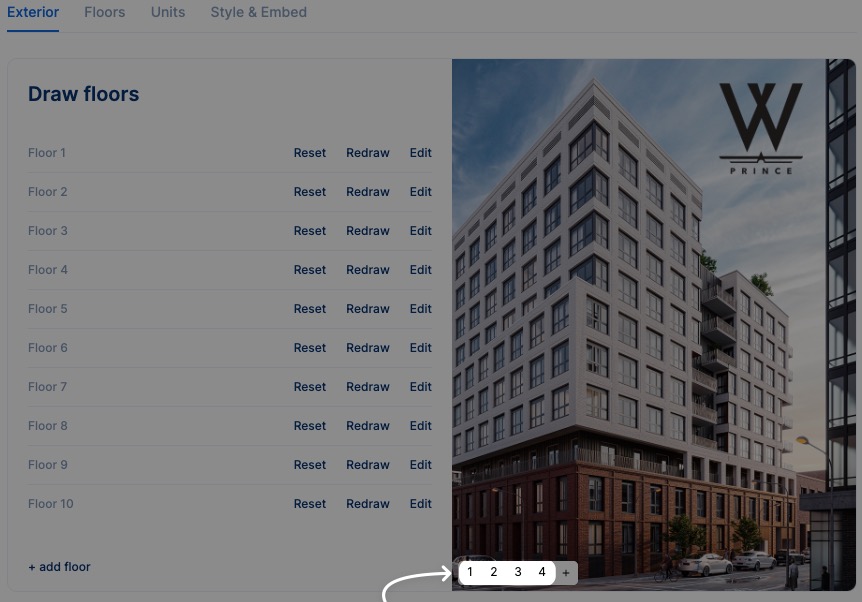Viewport: 862px width, 602px height.
Task: Reset Floor 7
Action: 310,387
